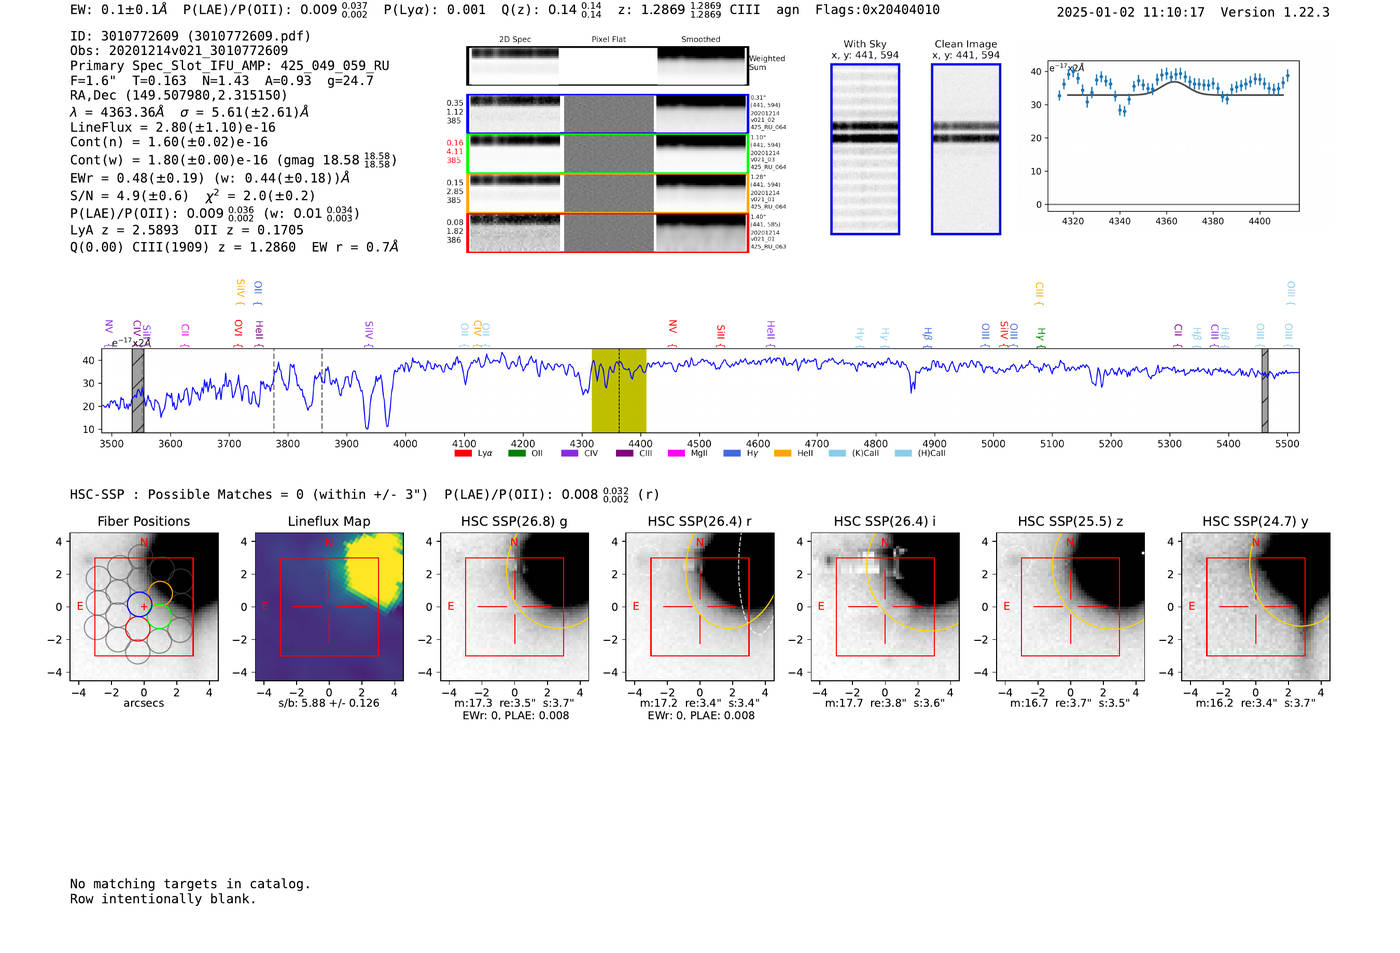
Task: Open the Fiber Positions image panel
Action: [144, 606]
